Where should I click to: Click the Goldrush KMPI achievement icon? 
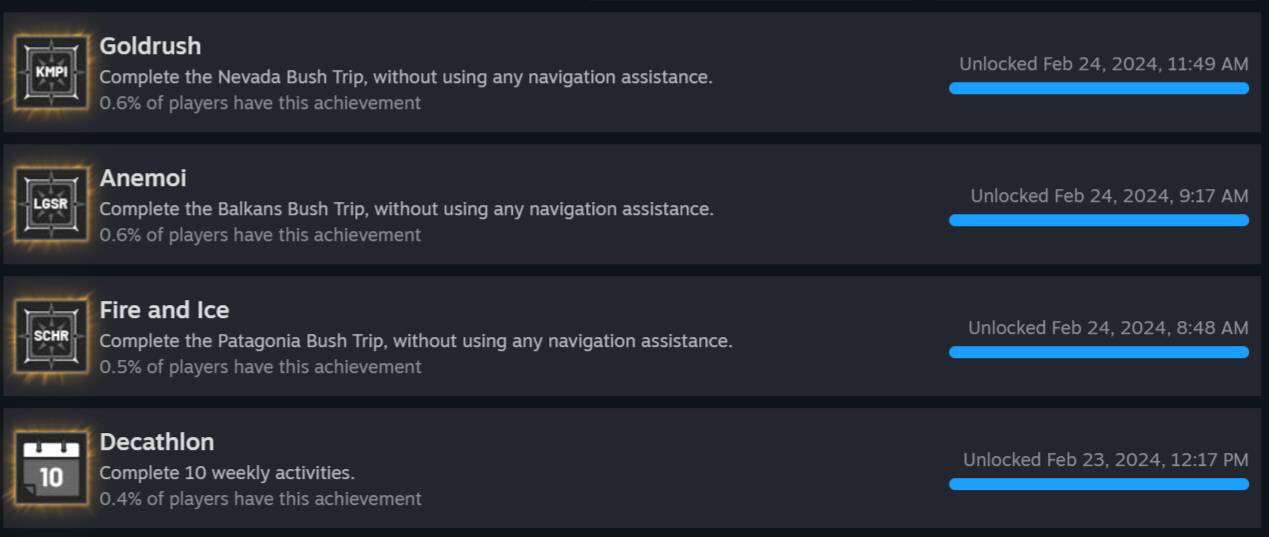click(x=51, y=72)
